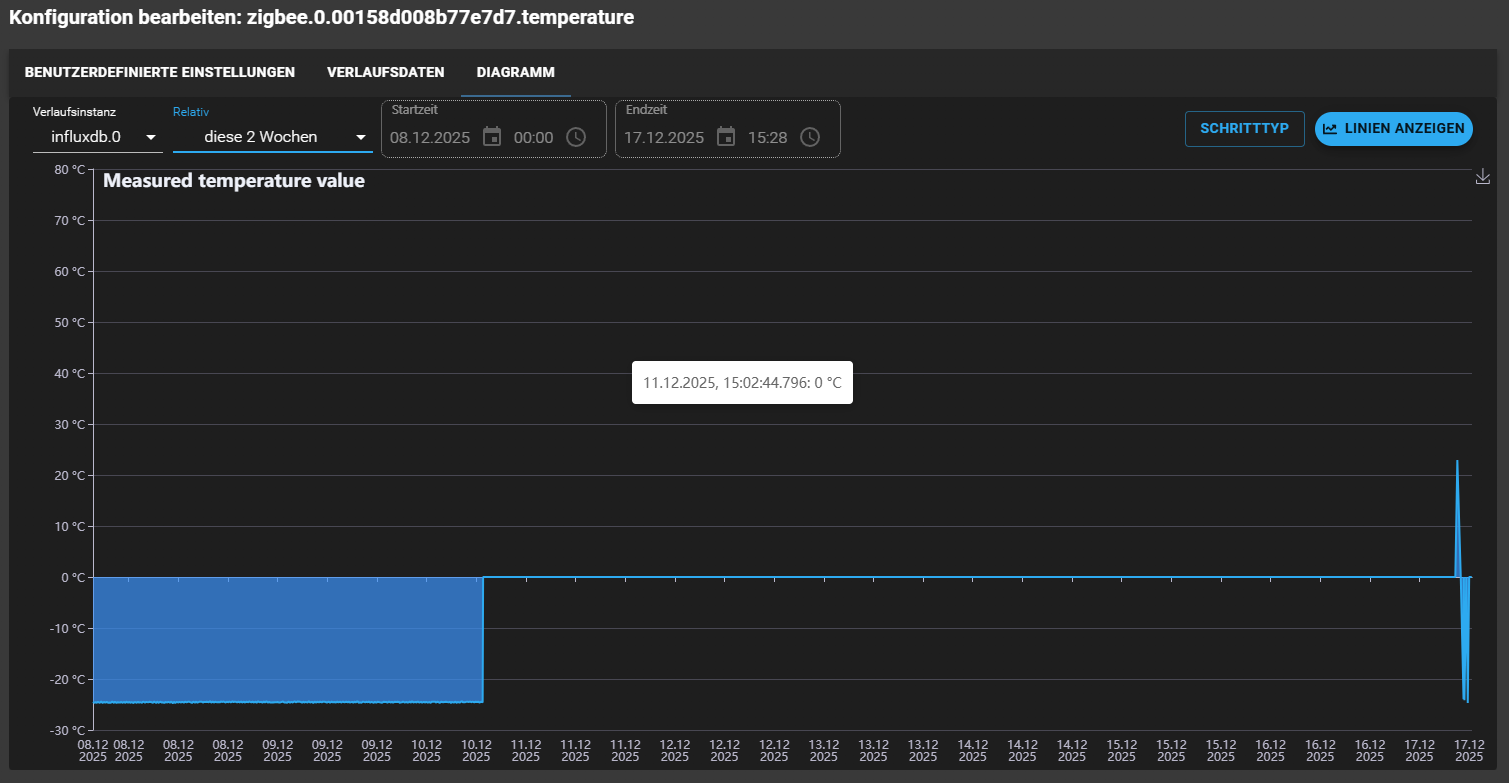1509x783 pixels.
Task: Click the end time field 15:28
Action: (767, 138)
